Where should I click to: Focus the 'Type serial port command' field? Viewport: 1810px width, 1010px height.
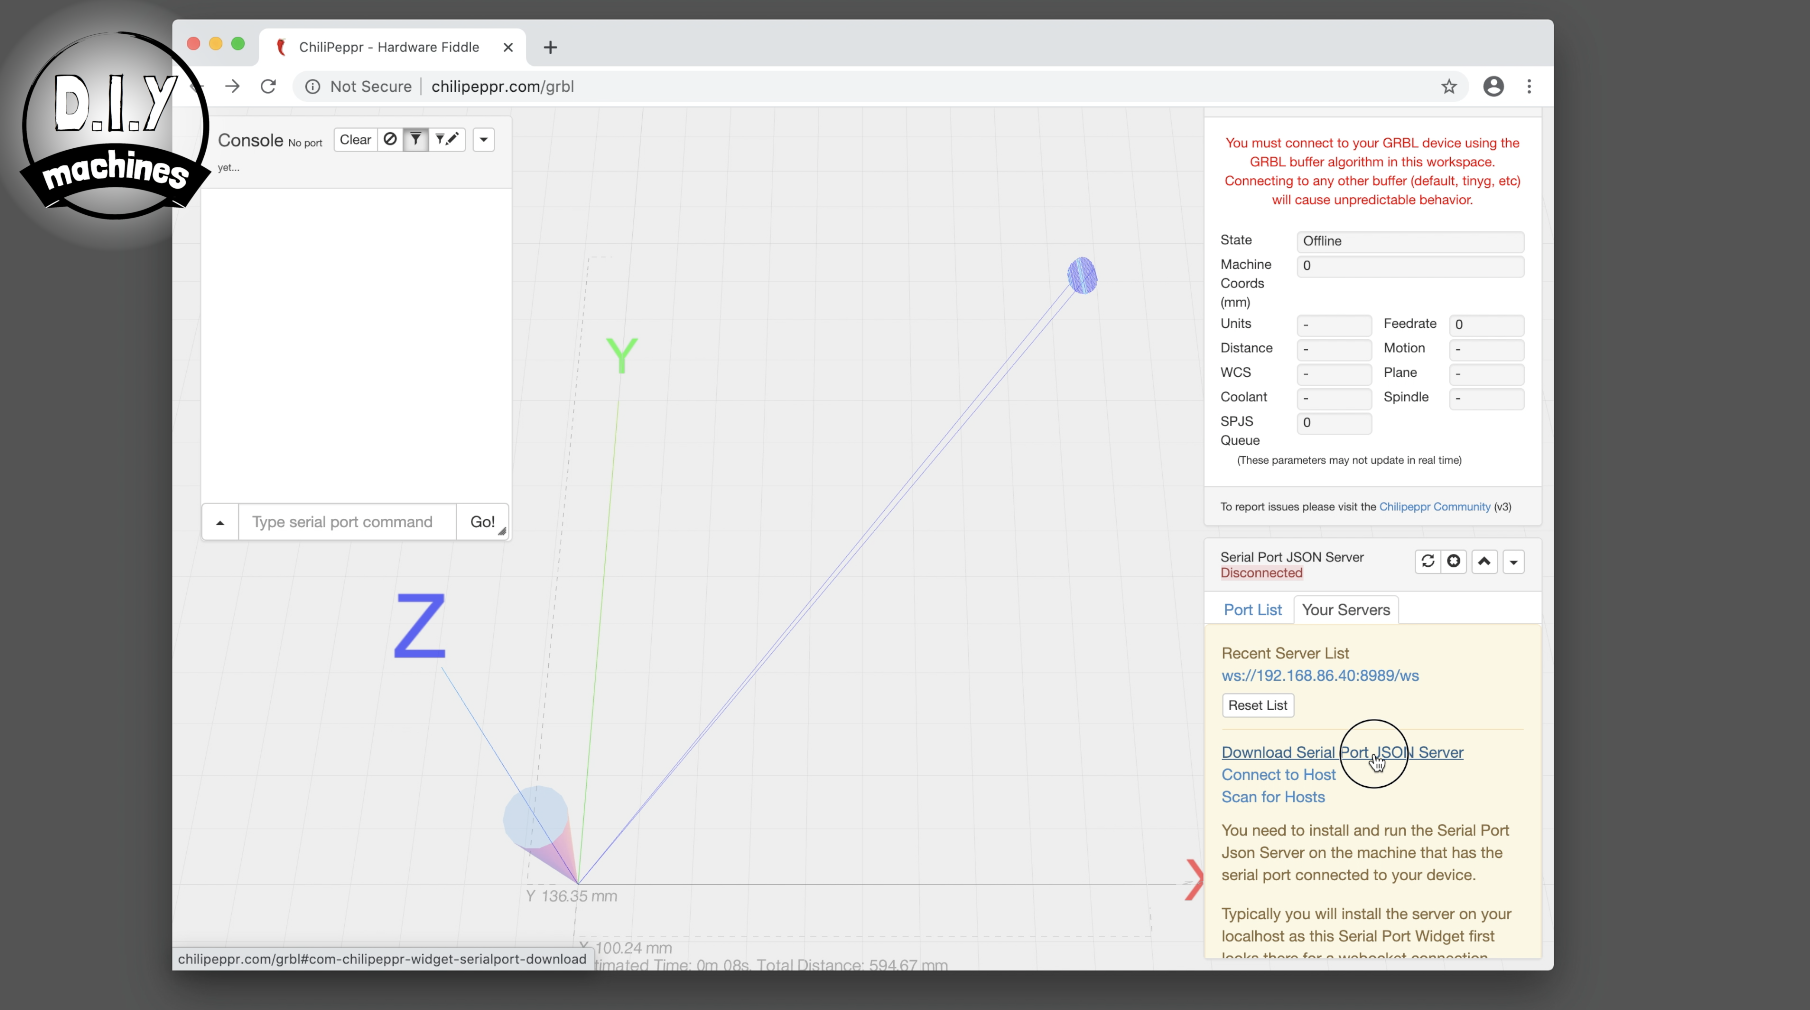pyautogui.click(x=347, y=522)
